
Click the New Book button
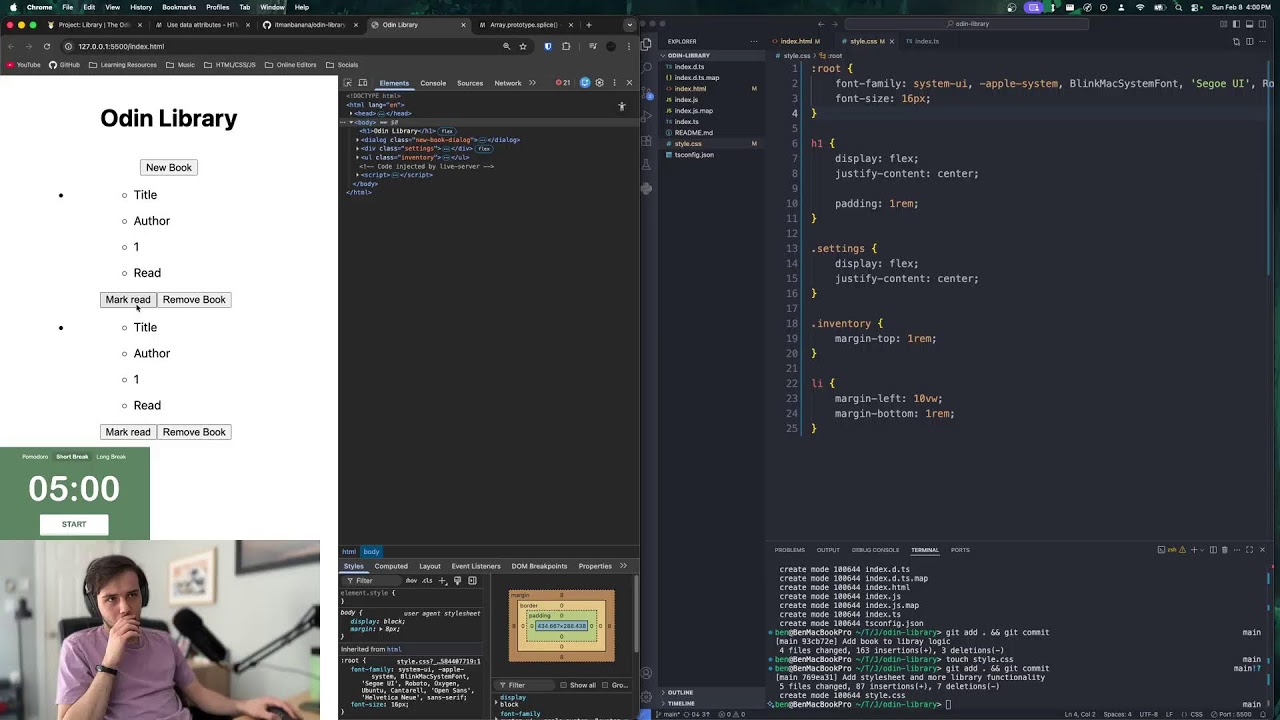coord(169,167)
